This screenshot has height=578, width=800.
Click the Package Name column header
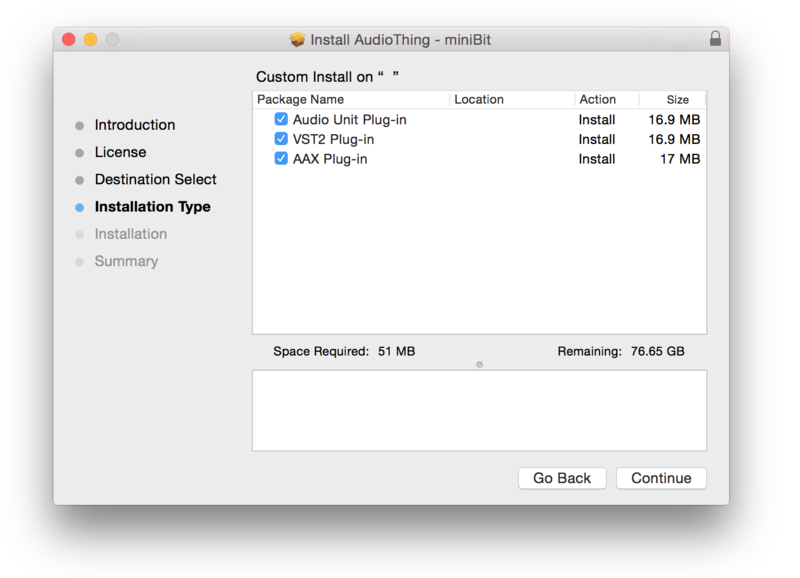pyautogui.click(x=301, y=100)
